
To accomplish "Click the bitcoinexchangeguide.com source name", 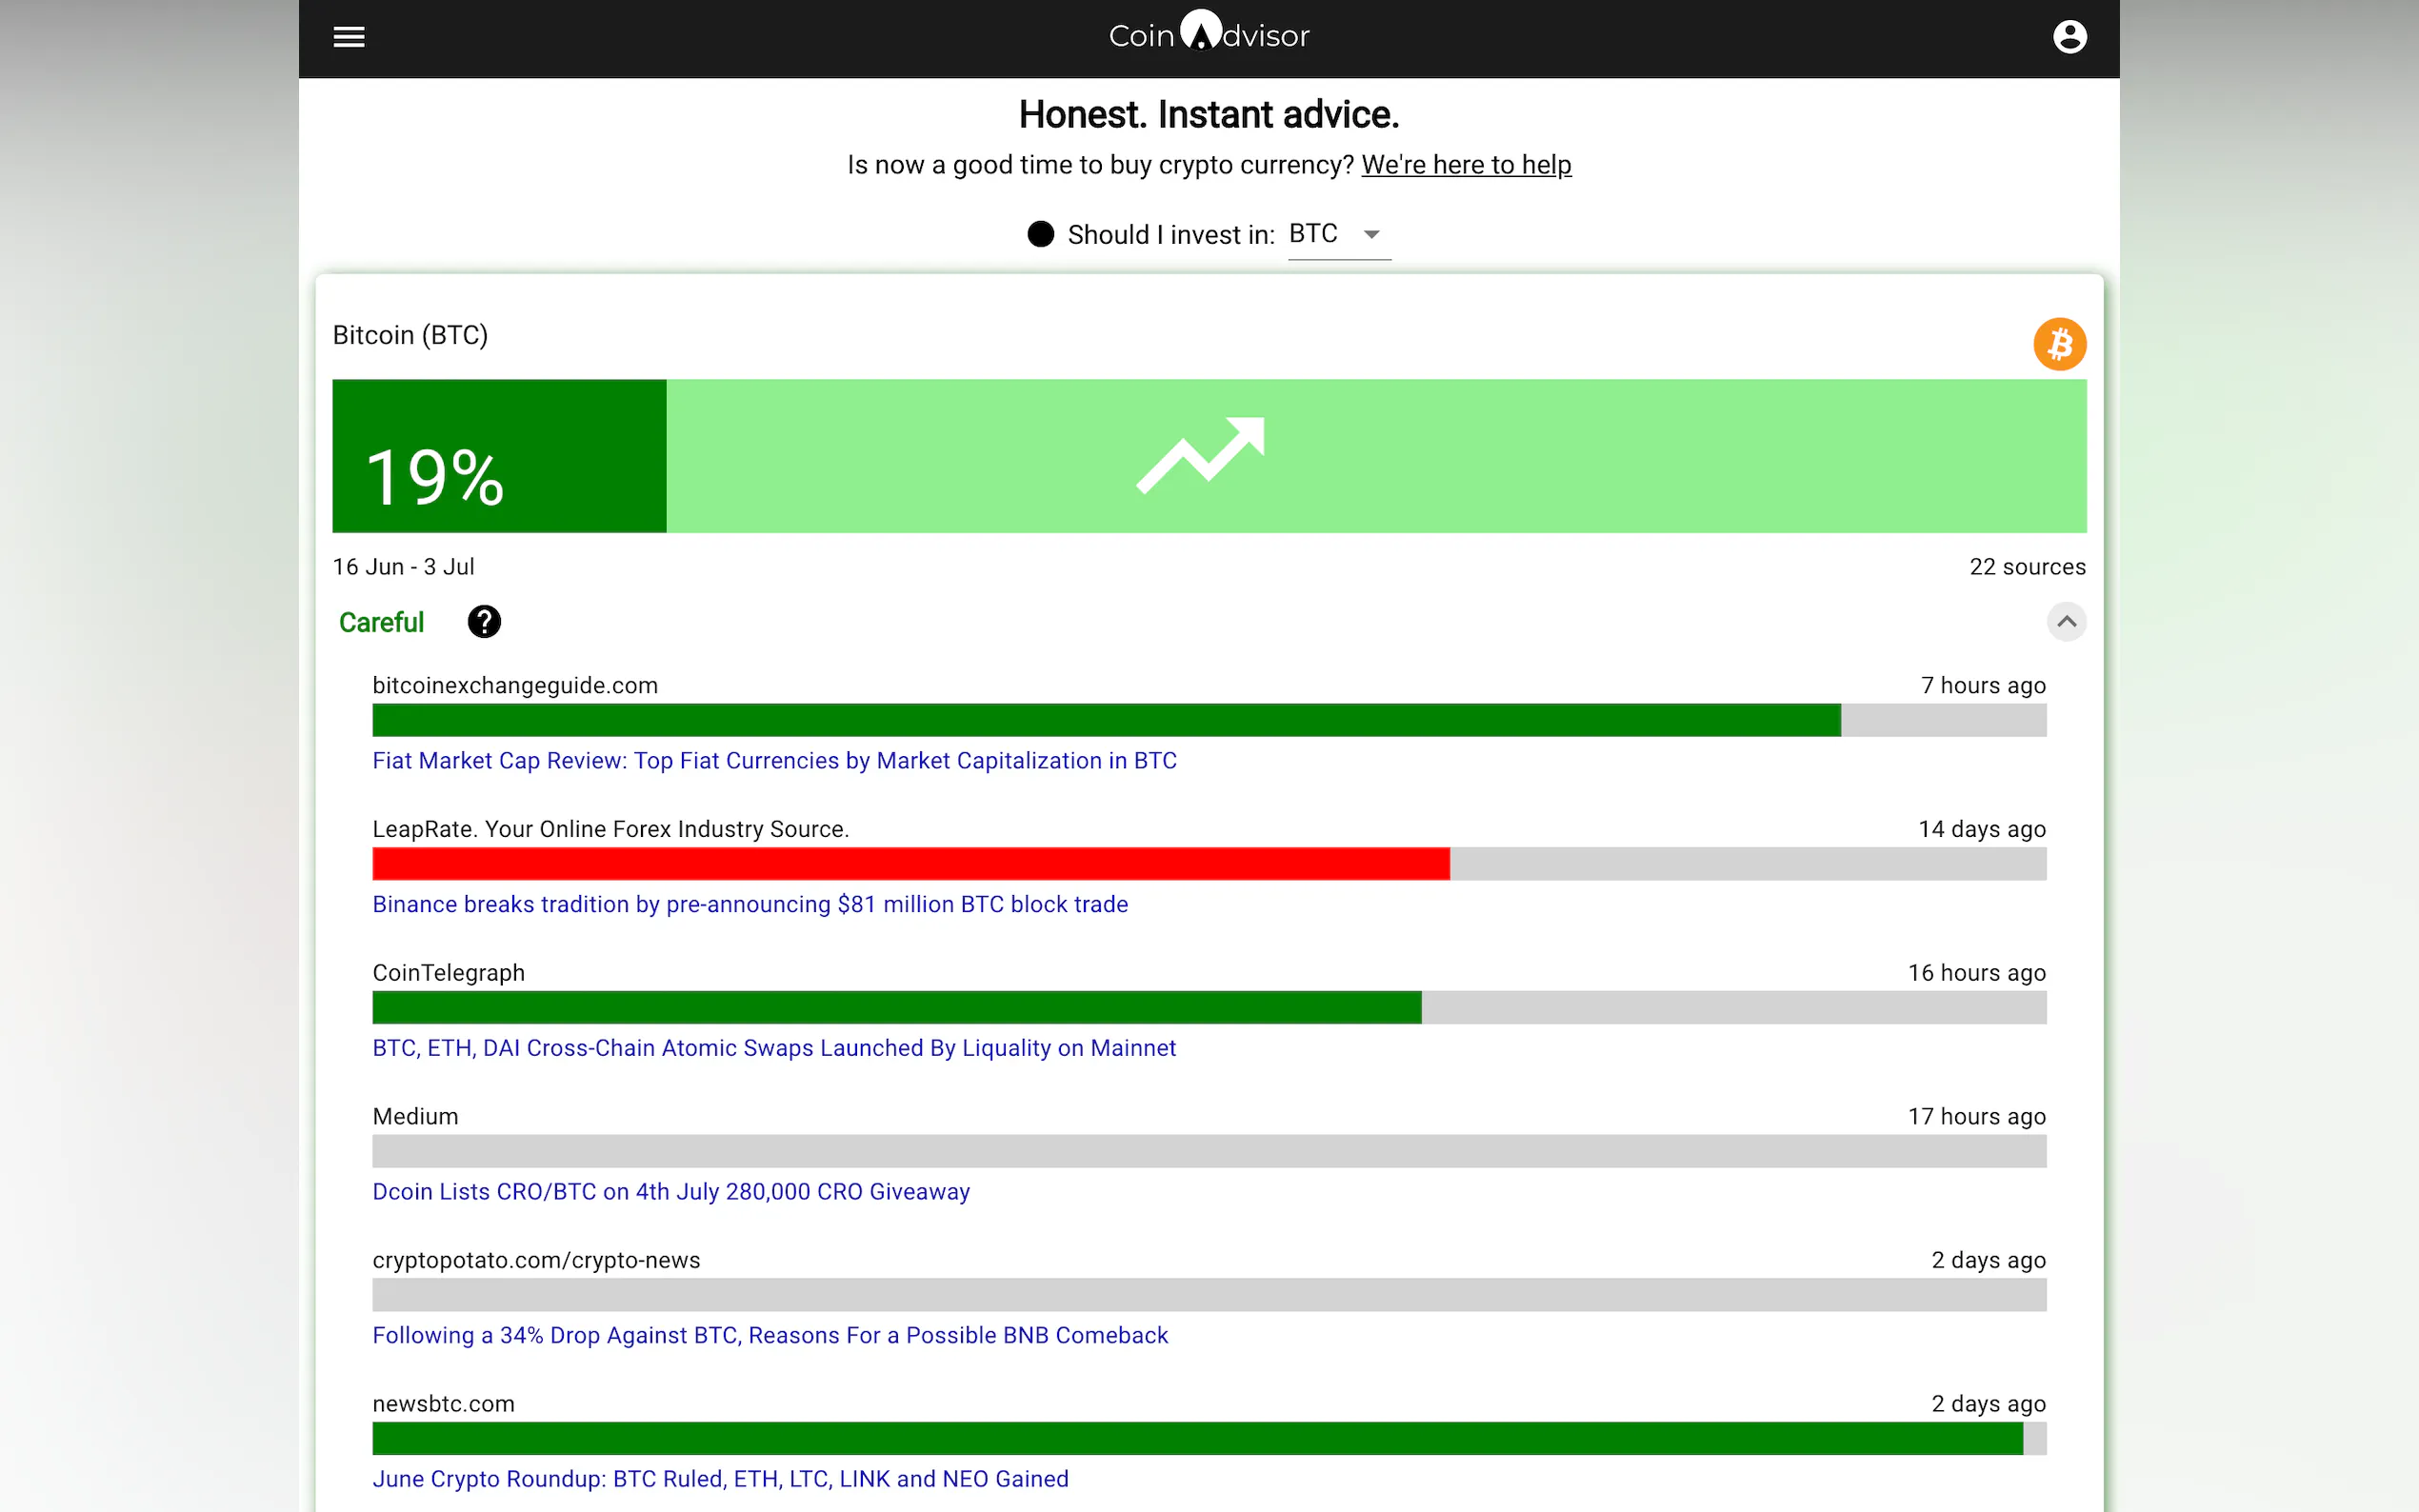I will (515, 686).
